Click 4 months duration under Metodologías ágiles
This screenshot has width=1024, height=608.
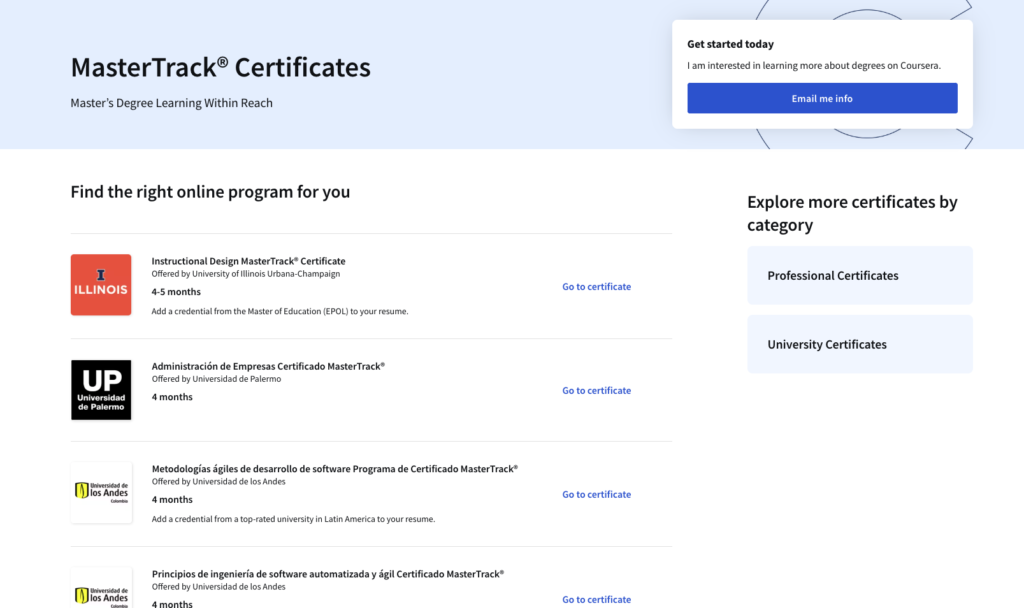(172, 500)
